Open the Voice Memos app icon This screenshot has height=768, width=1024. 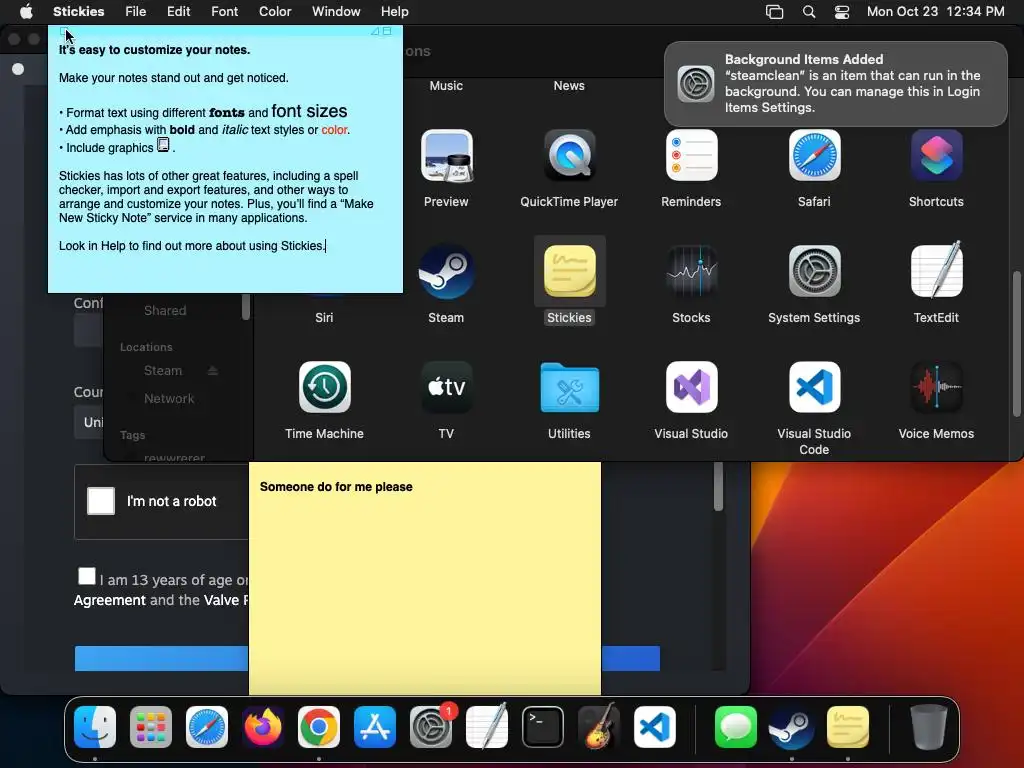[936, 387]
